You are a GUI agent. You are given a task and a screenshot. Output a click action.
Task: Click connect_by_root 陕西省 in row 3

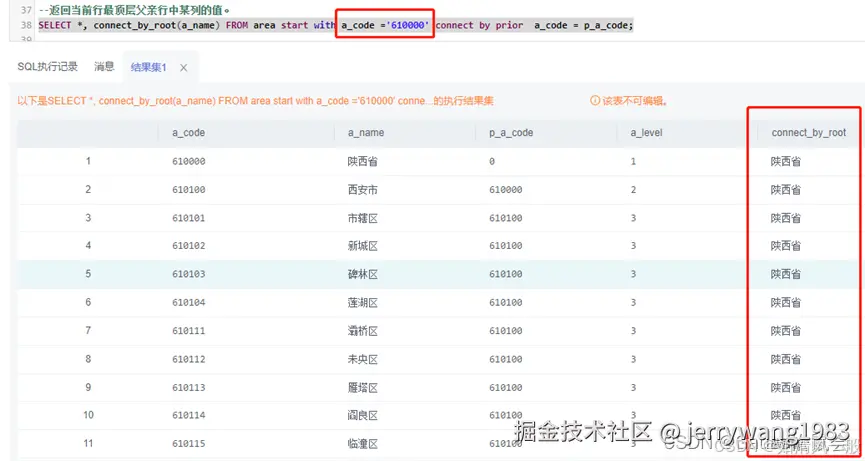pos(786,218)
